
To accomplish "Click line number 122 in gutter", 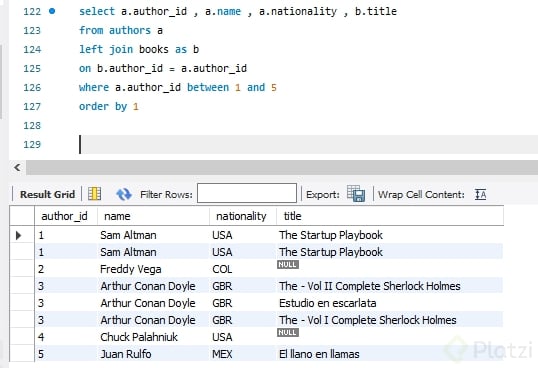I will (x=32, y=12).
